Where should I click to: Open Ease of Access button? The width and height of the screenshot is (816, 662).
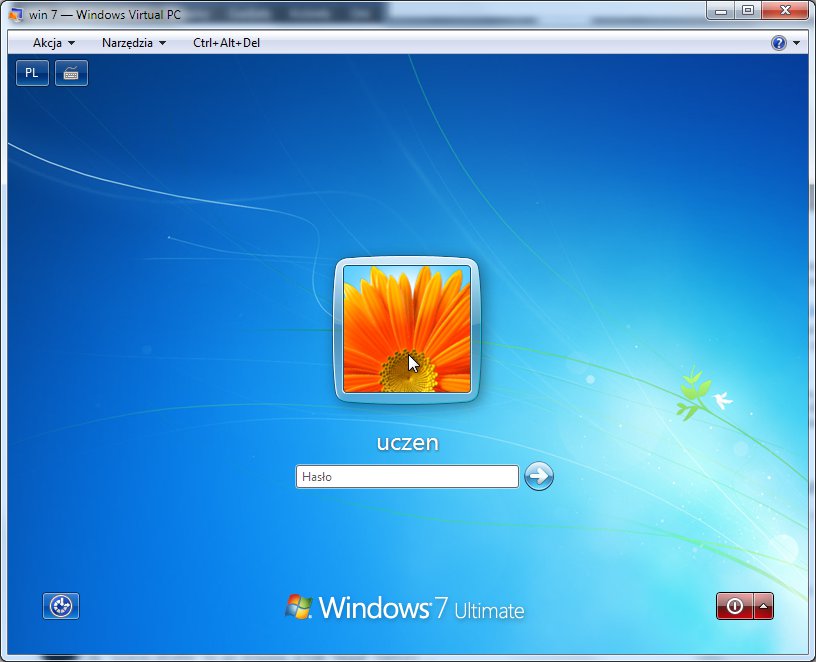tap(61, 606)
